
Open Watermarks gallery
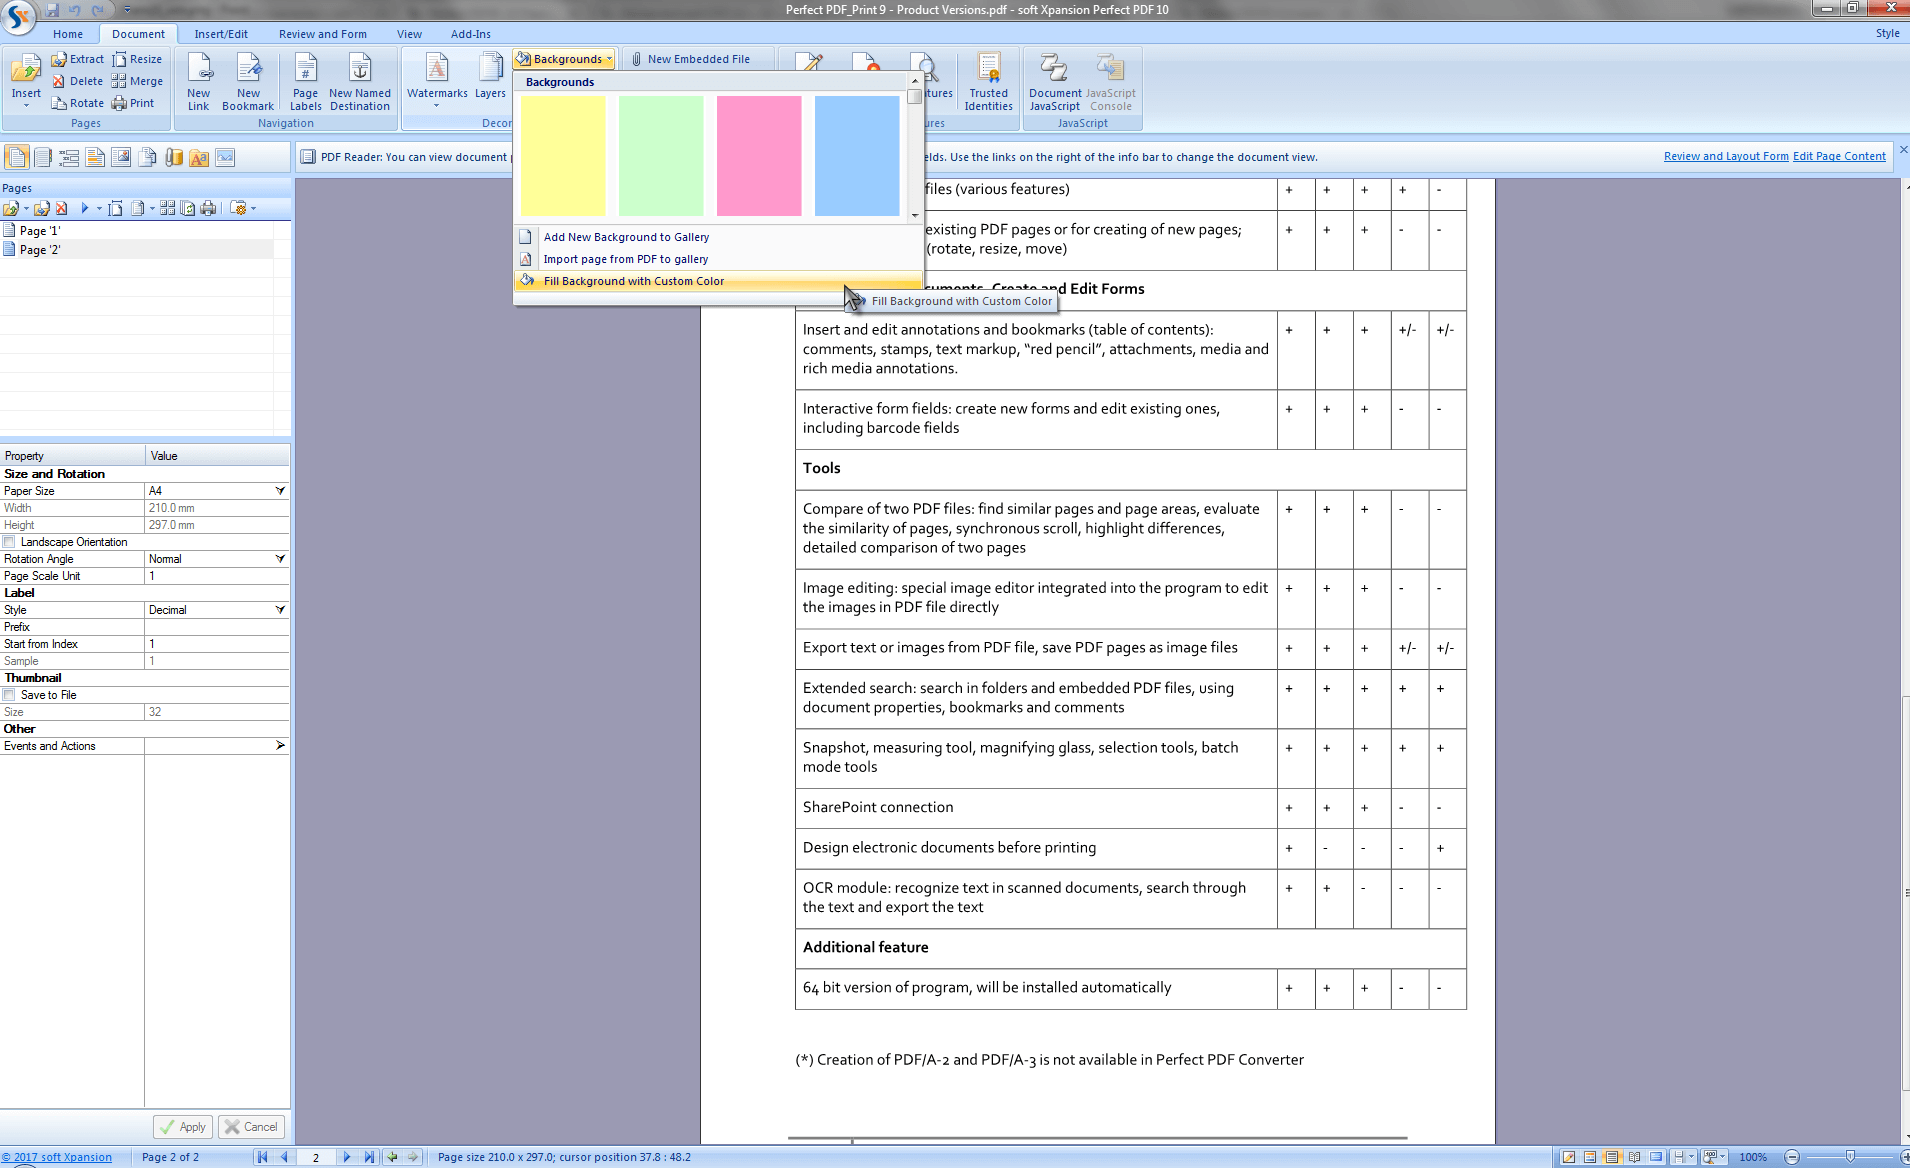pos(437,82)
